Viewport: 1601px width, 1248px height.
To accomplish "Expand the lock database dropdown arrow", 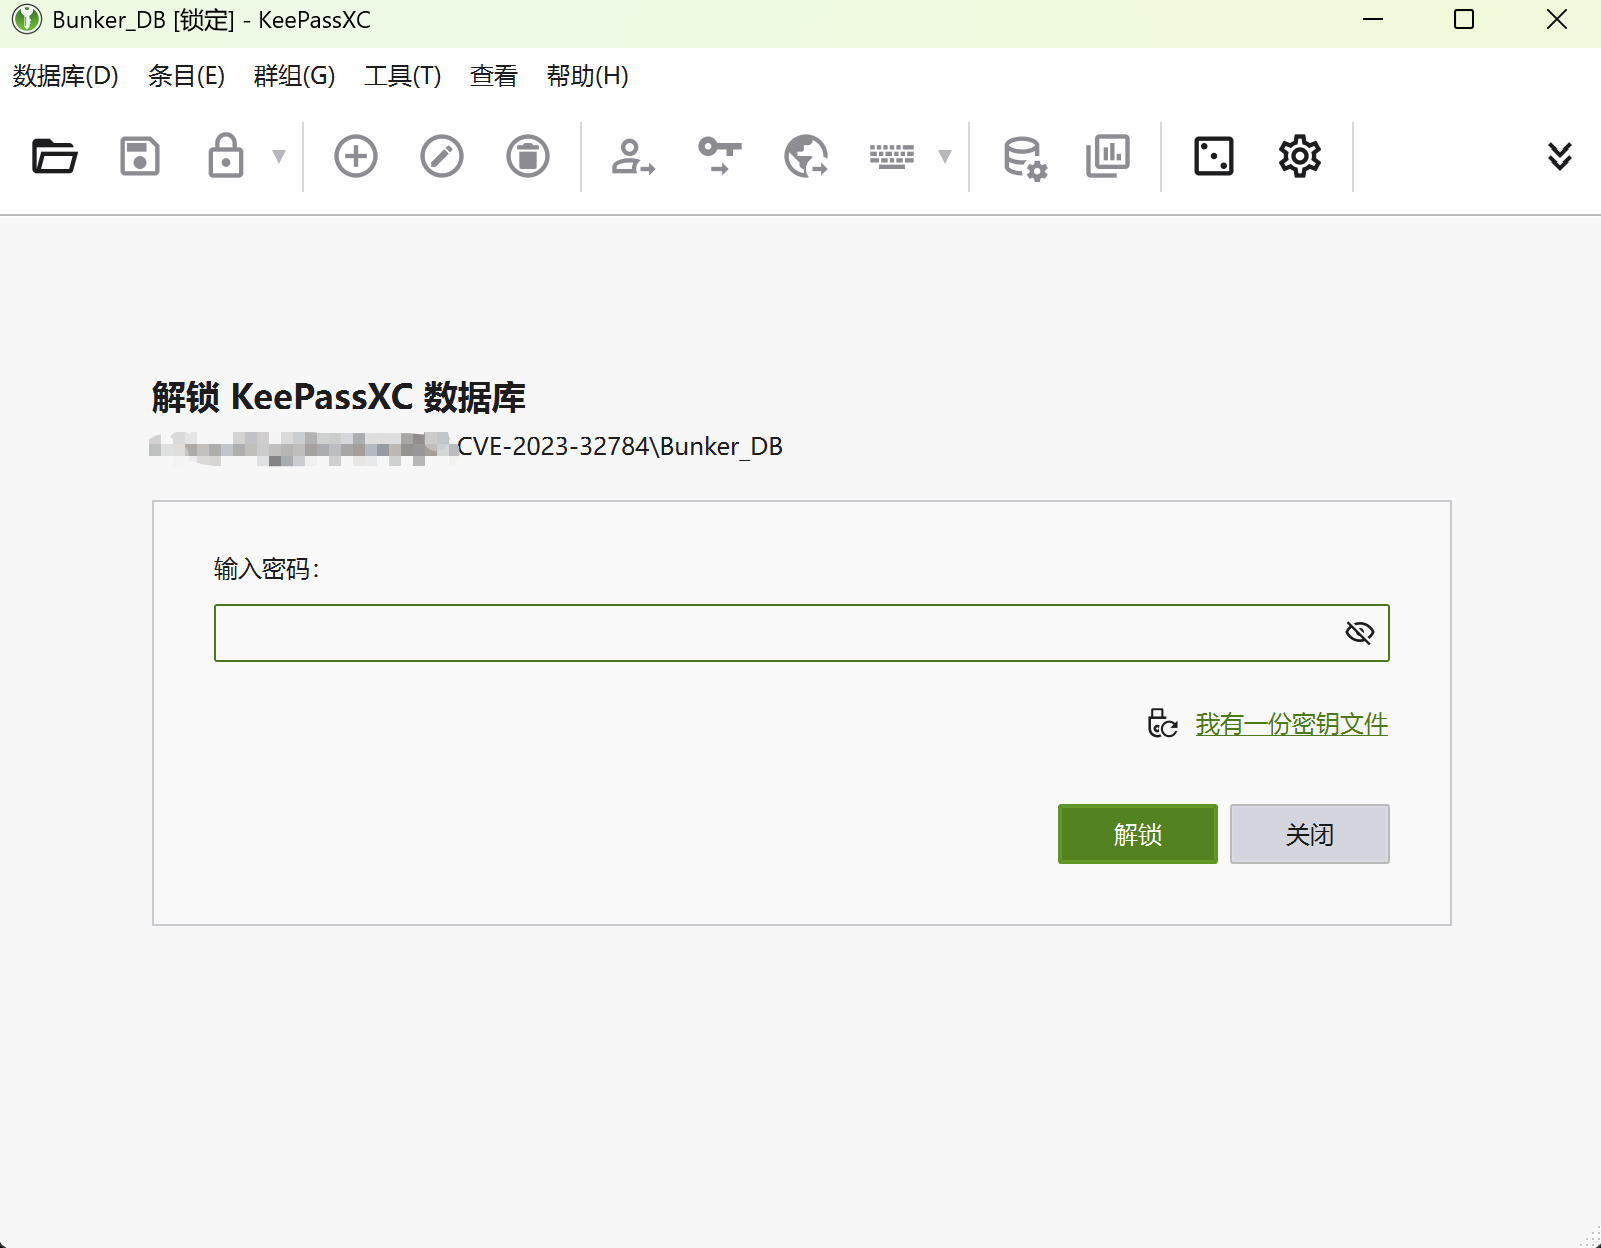I will [279, 156].
